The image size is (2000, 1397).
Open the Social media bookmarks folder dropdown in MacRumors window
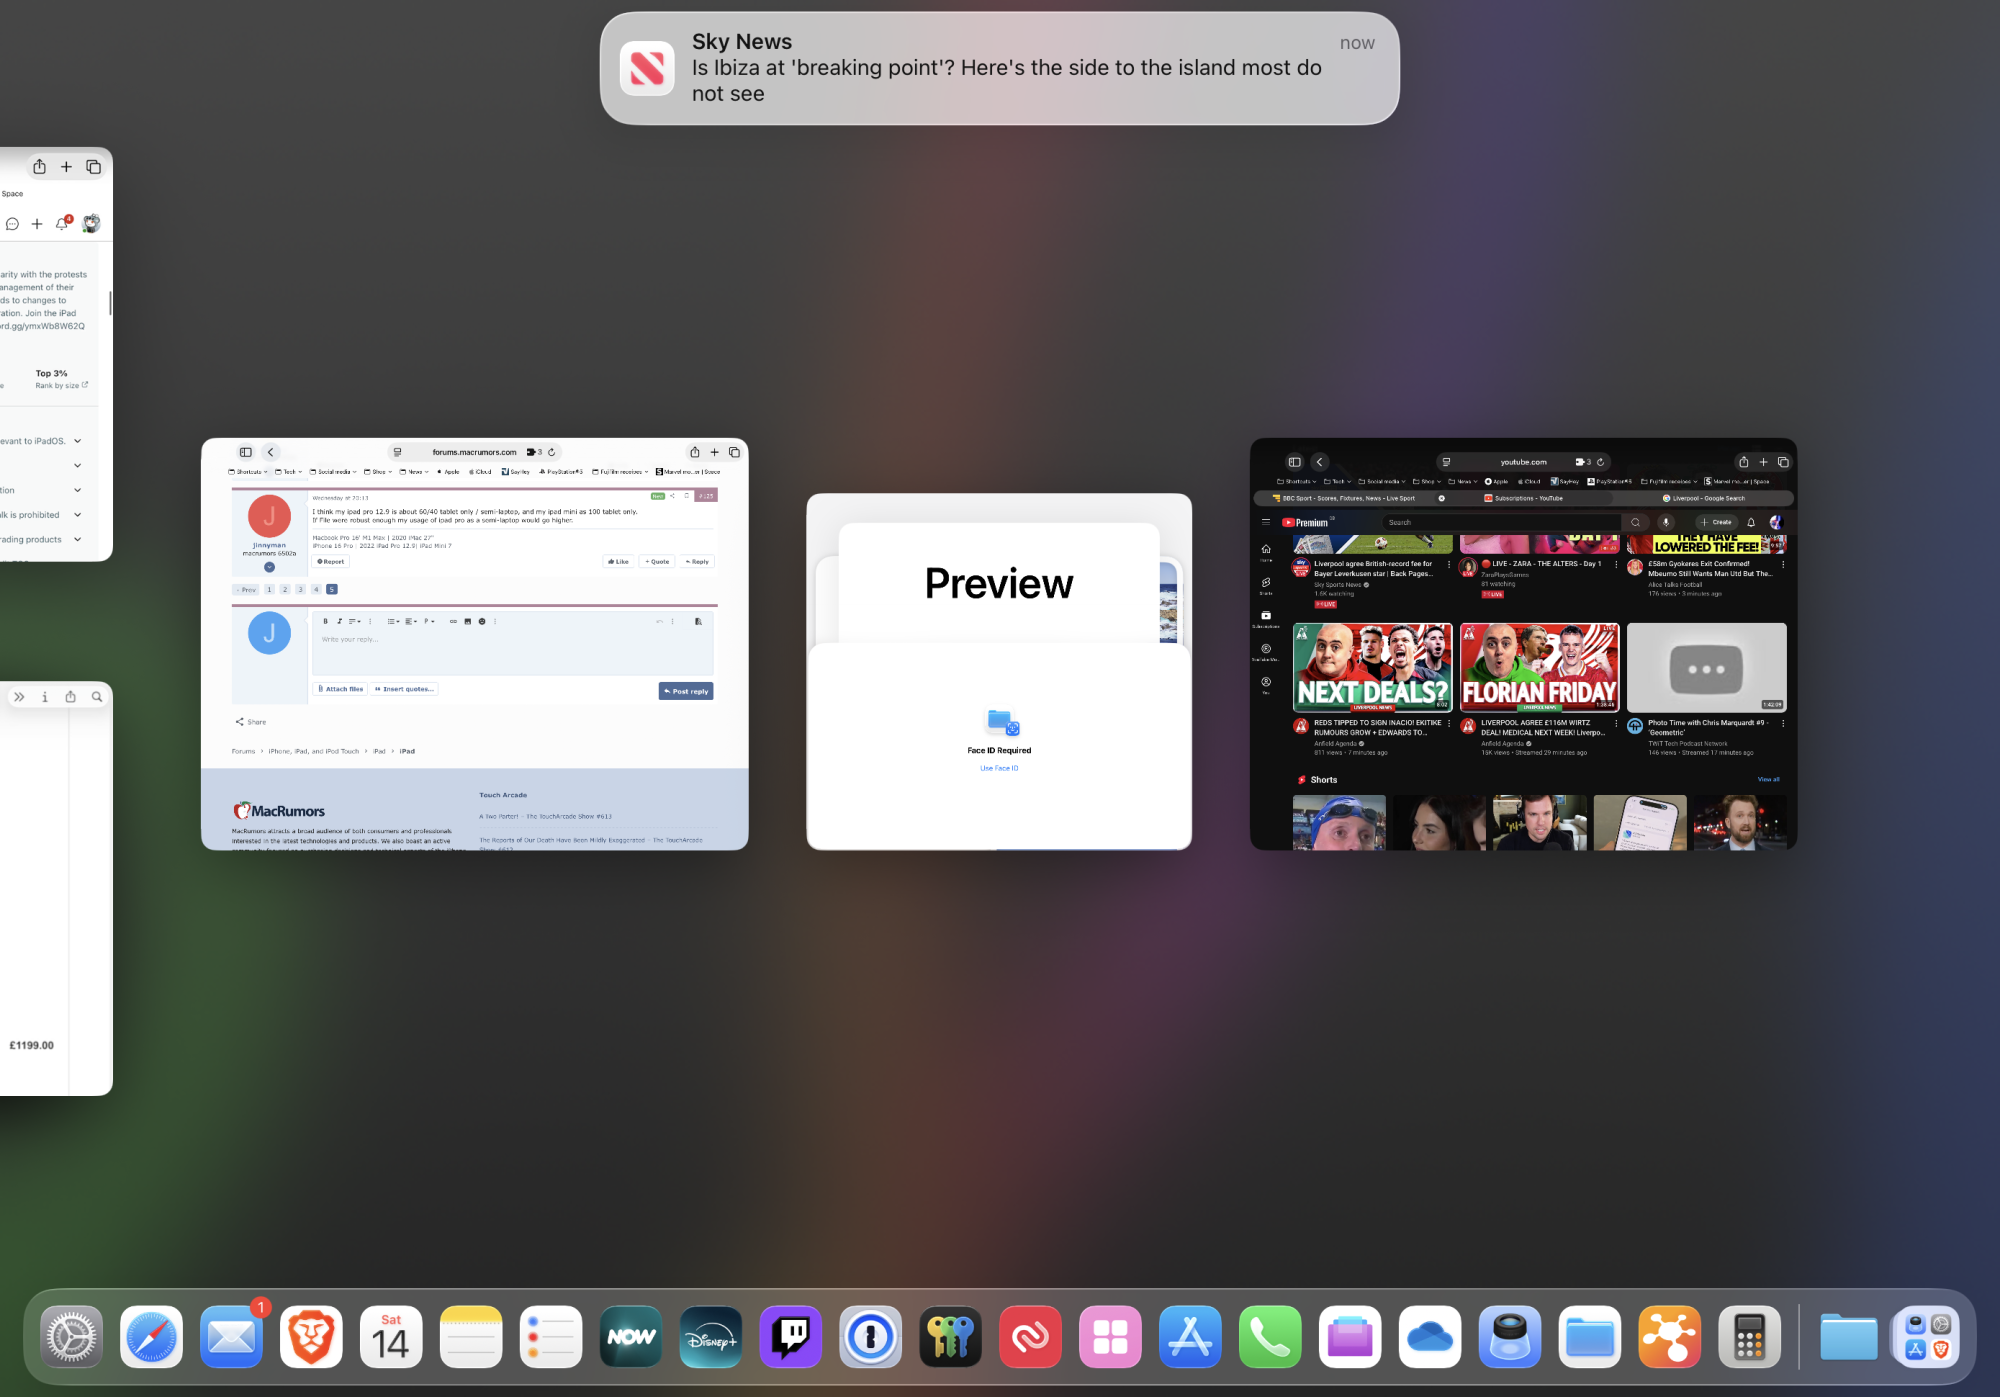coord(333,472)
